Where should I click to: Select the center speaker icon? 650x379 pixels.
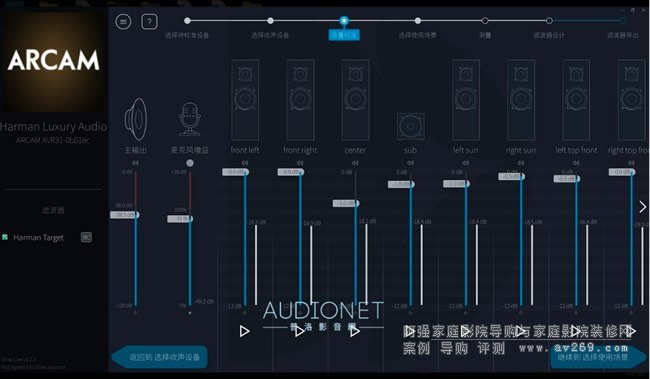pos(355,100)
